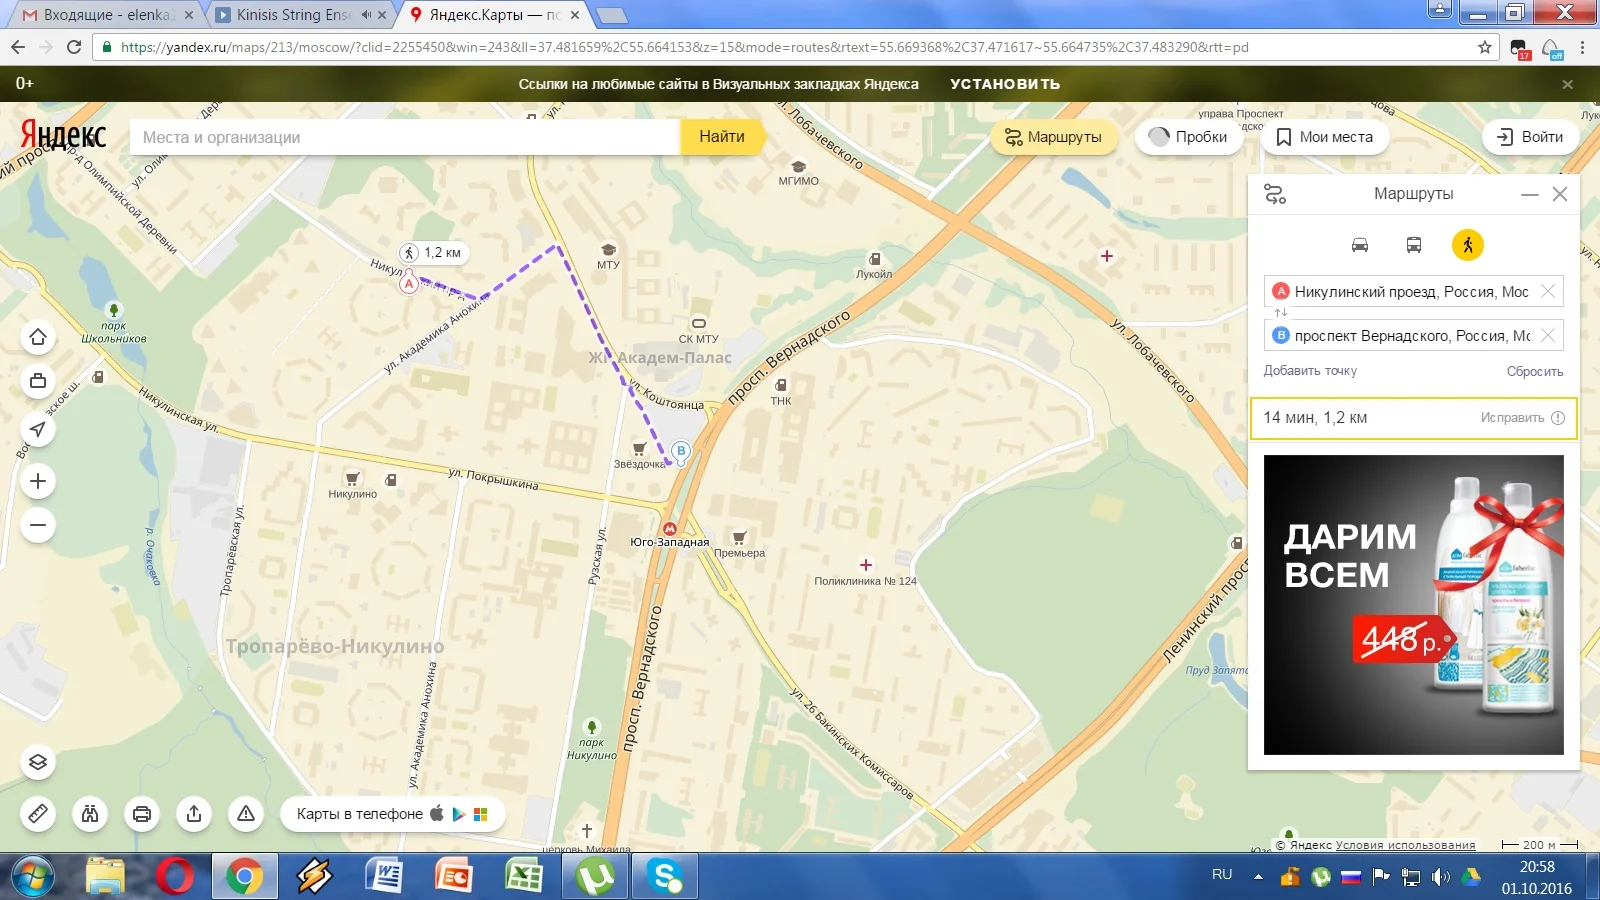Reload the page with refresh icon
Image resolution: width=1600 pixels, height=900 pixels.
[x=74, y=47]
